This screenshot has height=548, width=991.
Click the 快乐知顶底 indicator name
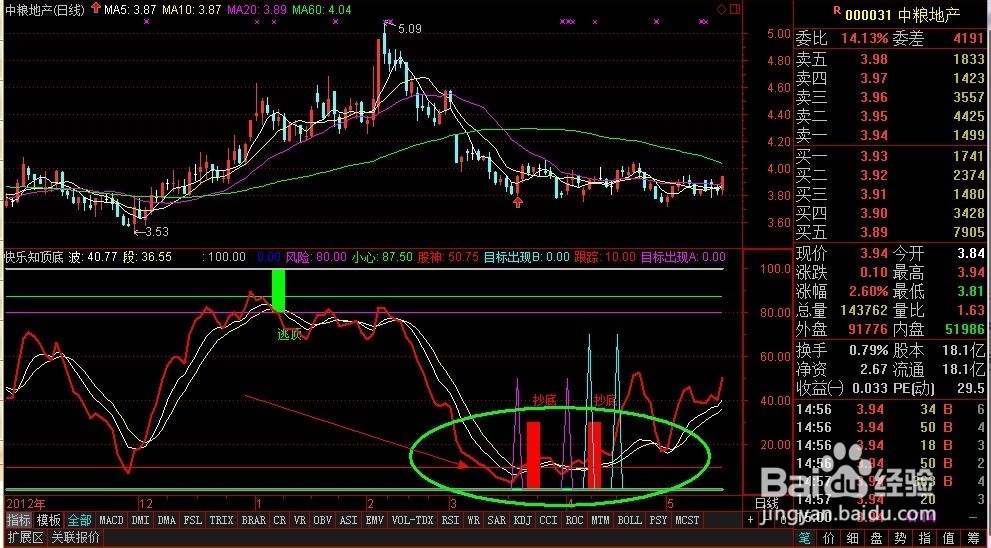click(x=34, y=257)
